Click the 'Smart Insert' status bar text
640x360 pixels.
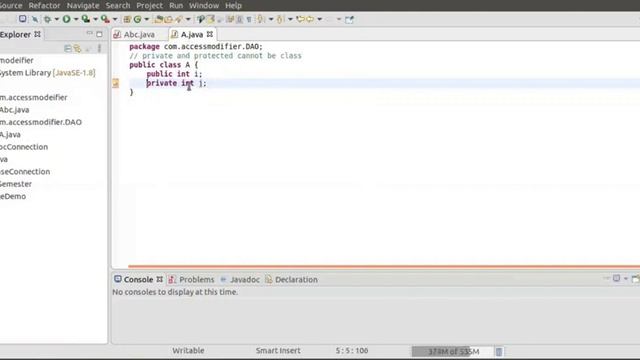(278, 351)
